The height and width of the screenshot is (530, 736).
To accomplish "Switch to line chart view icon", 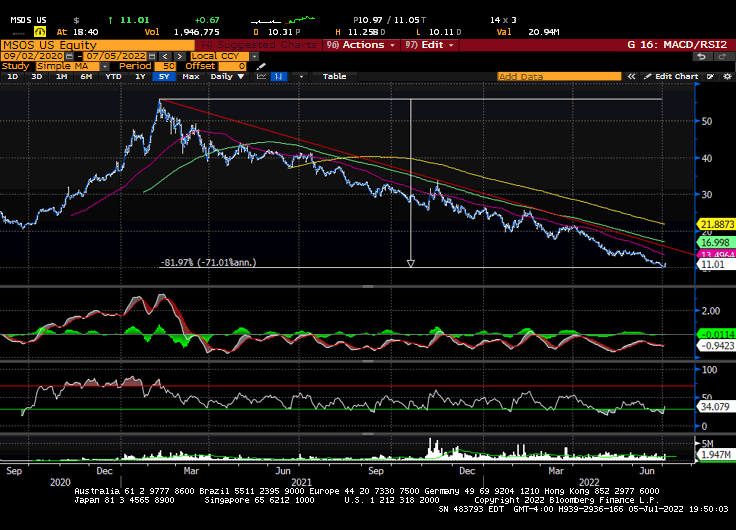I will click(261, 77).
